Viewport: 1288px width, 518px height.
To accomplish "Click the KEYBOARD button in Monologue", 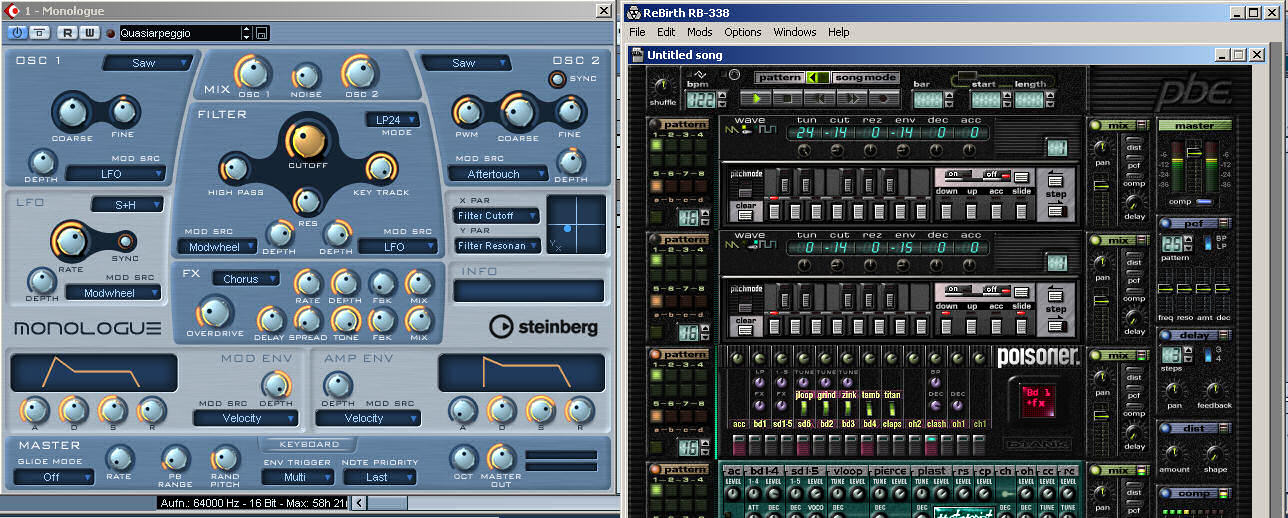I will (309, 444).
